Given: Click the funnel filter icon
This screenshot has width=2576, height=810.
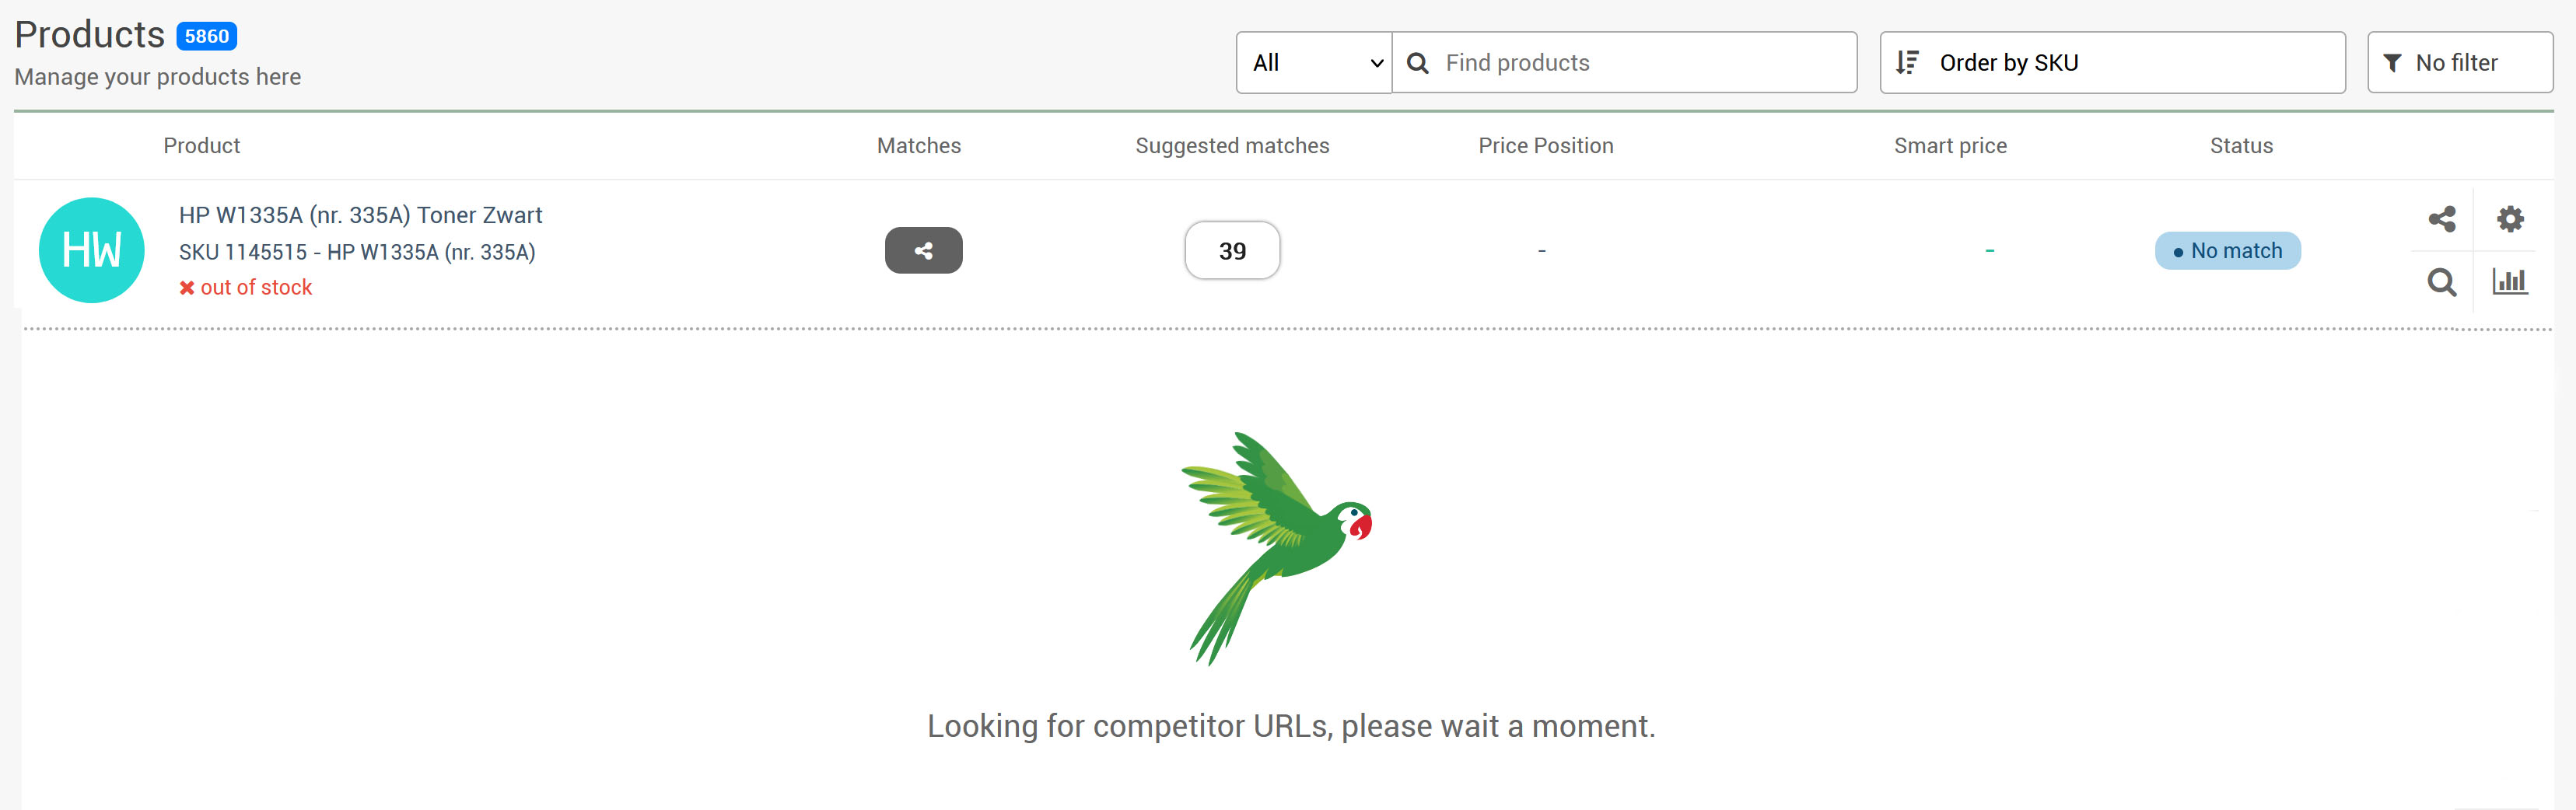Looking at the screenshot, I should tap(2392, 63).
